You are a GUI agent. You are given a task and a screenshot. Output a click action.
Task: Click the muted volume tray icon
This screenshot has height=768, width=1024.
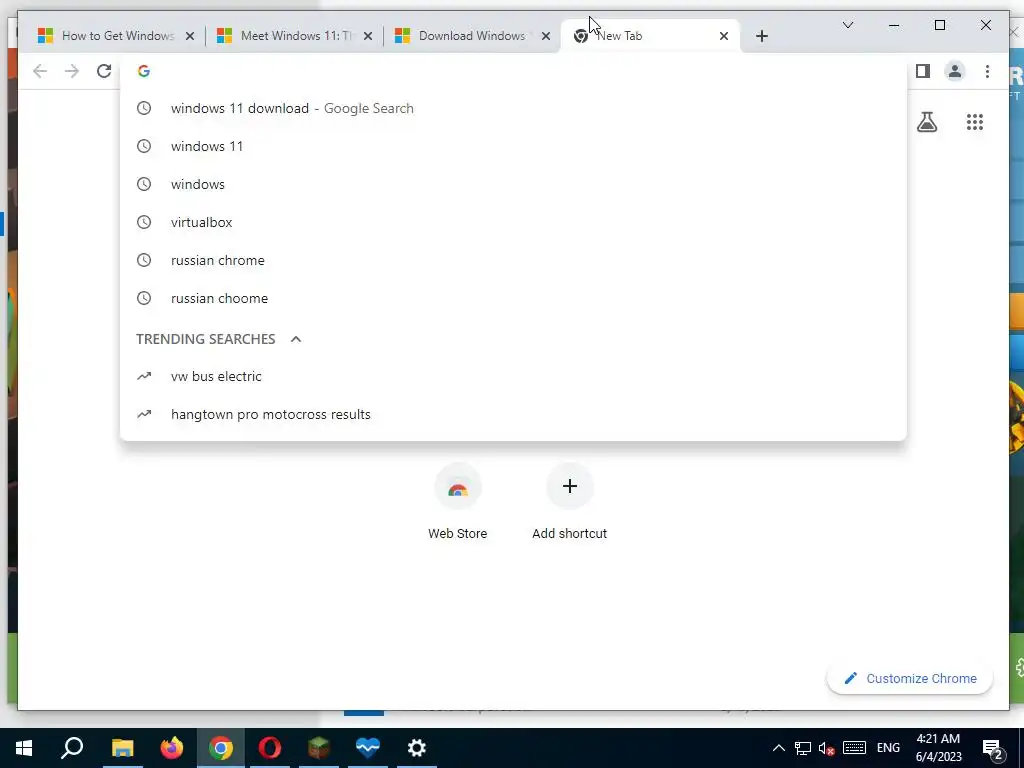coord(827,748)
